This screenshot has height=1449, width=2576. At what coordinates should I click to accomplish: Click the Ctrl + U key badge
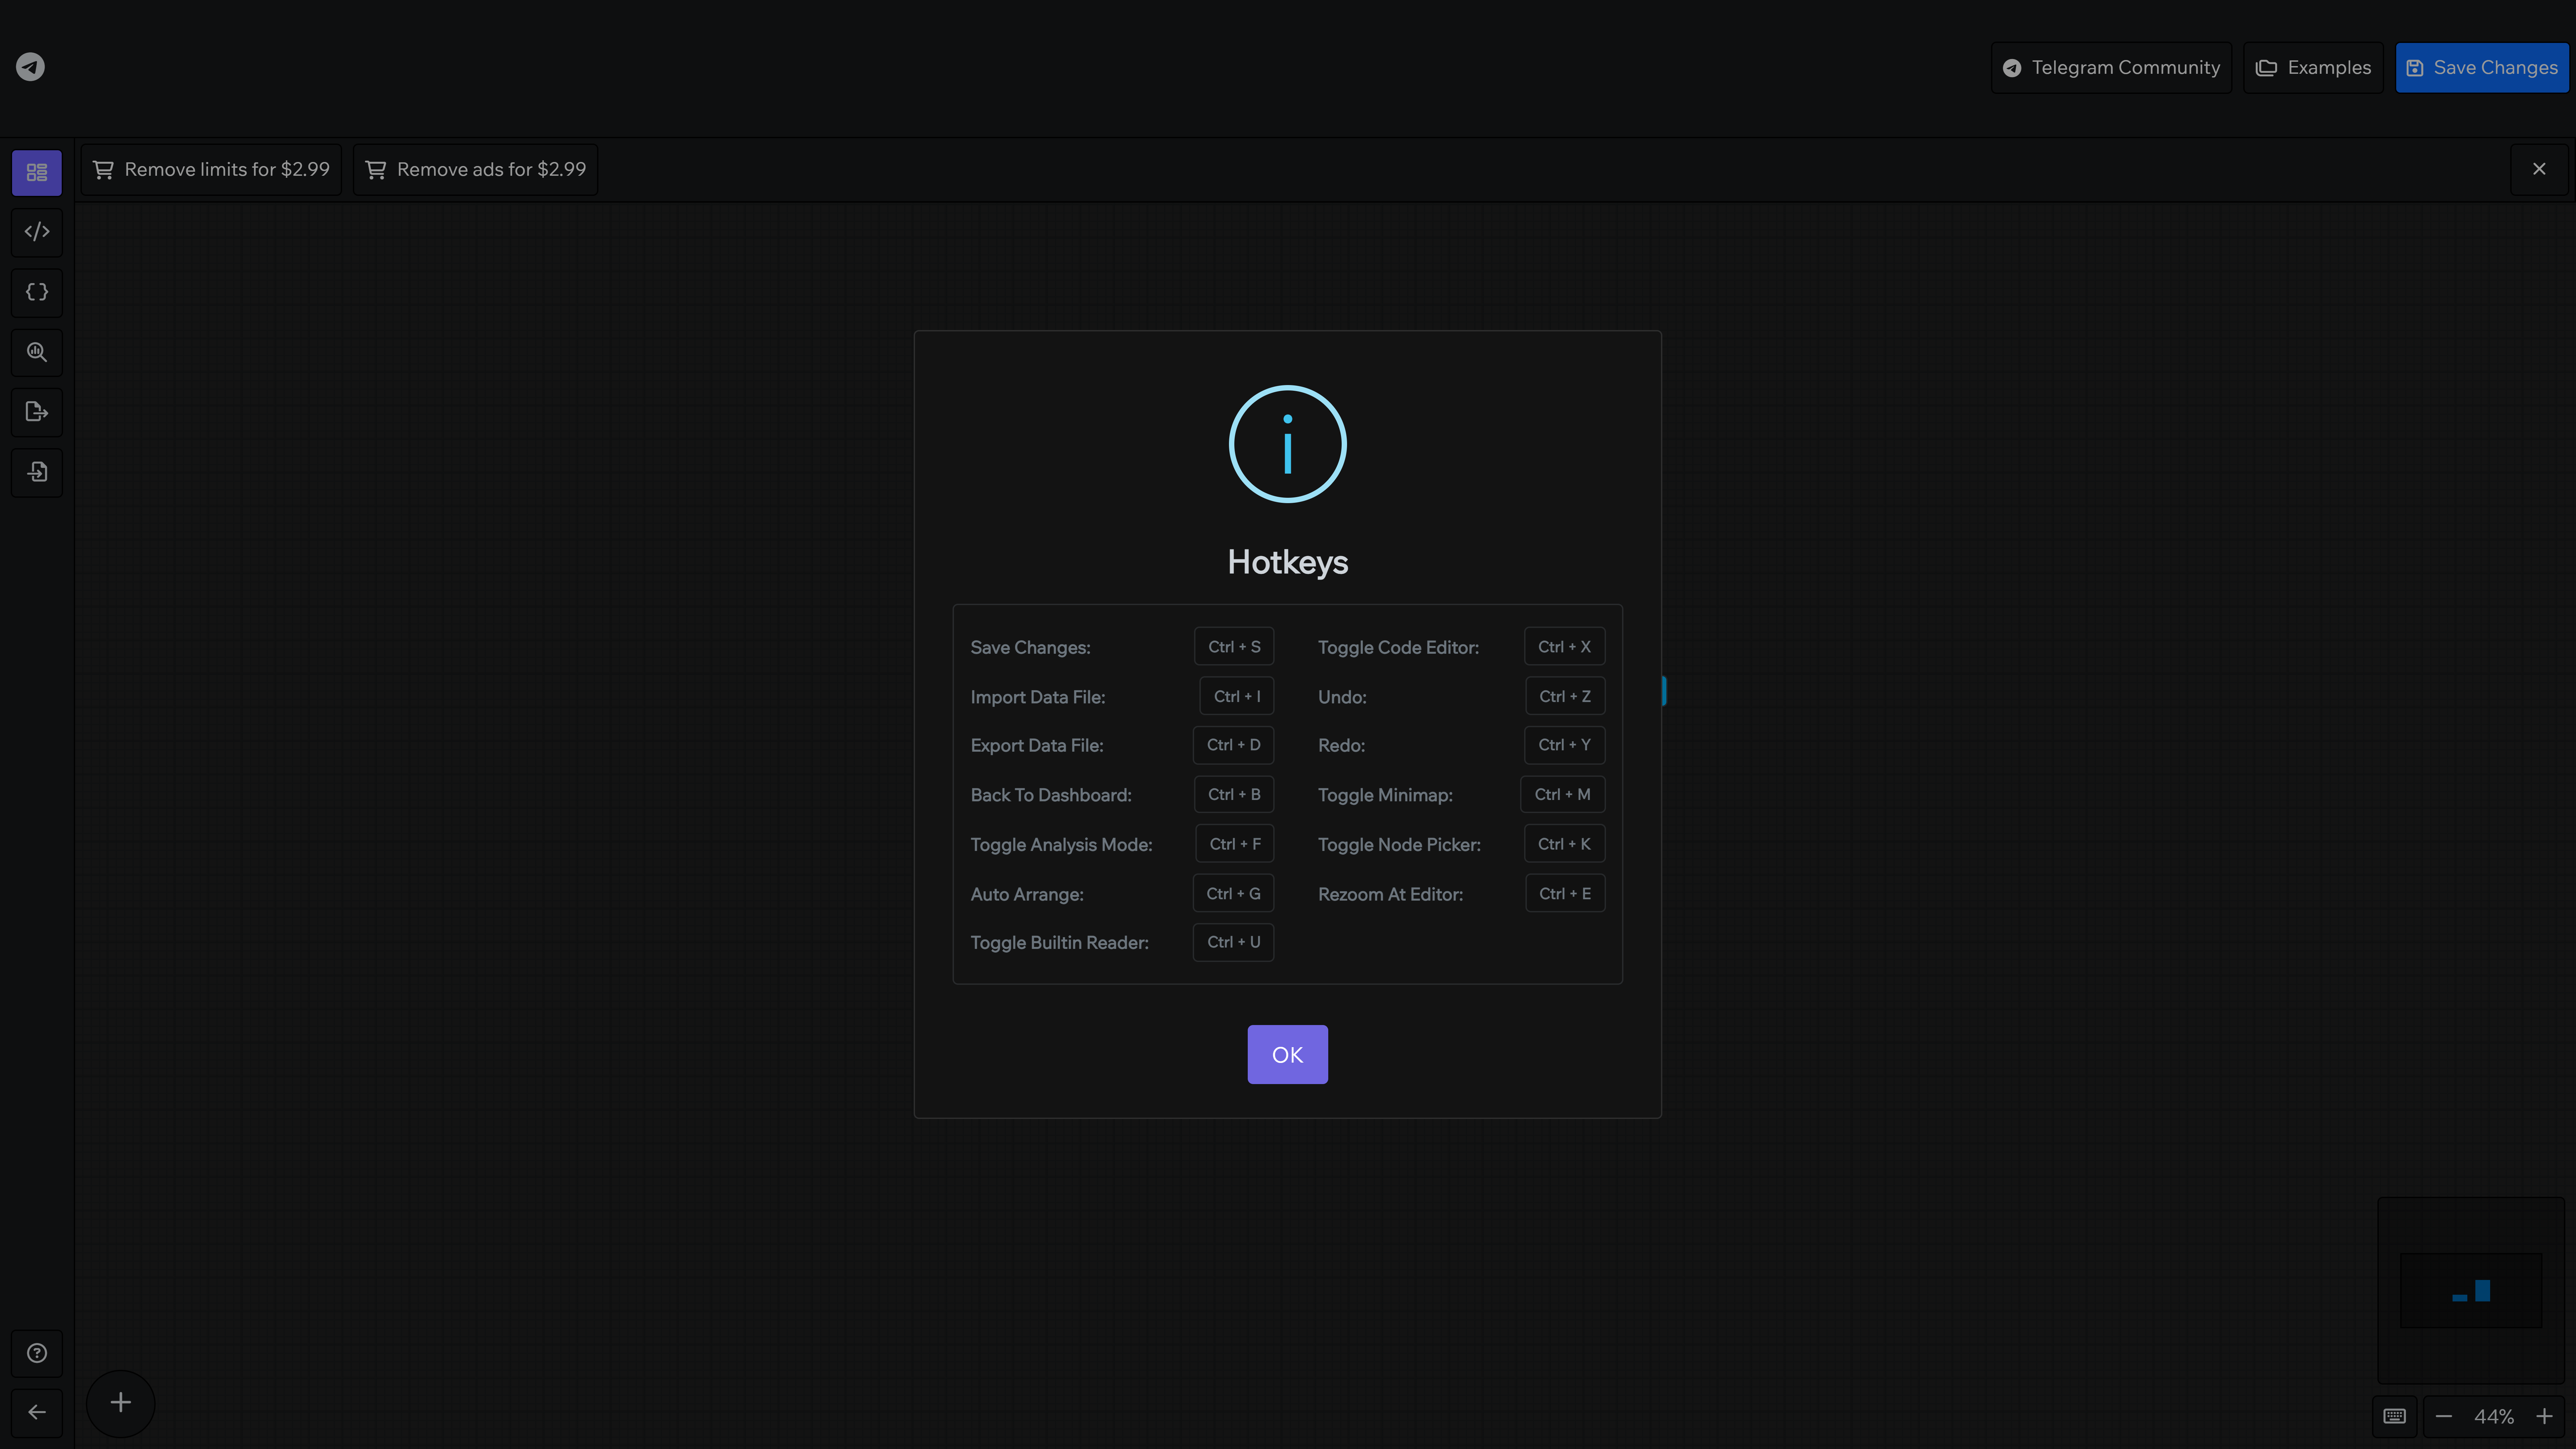pos(1234,942)
